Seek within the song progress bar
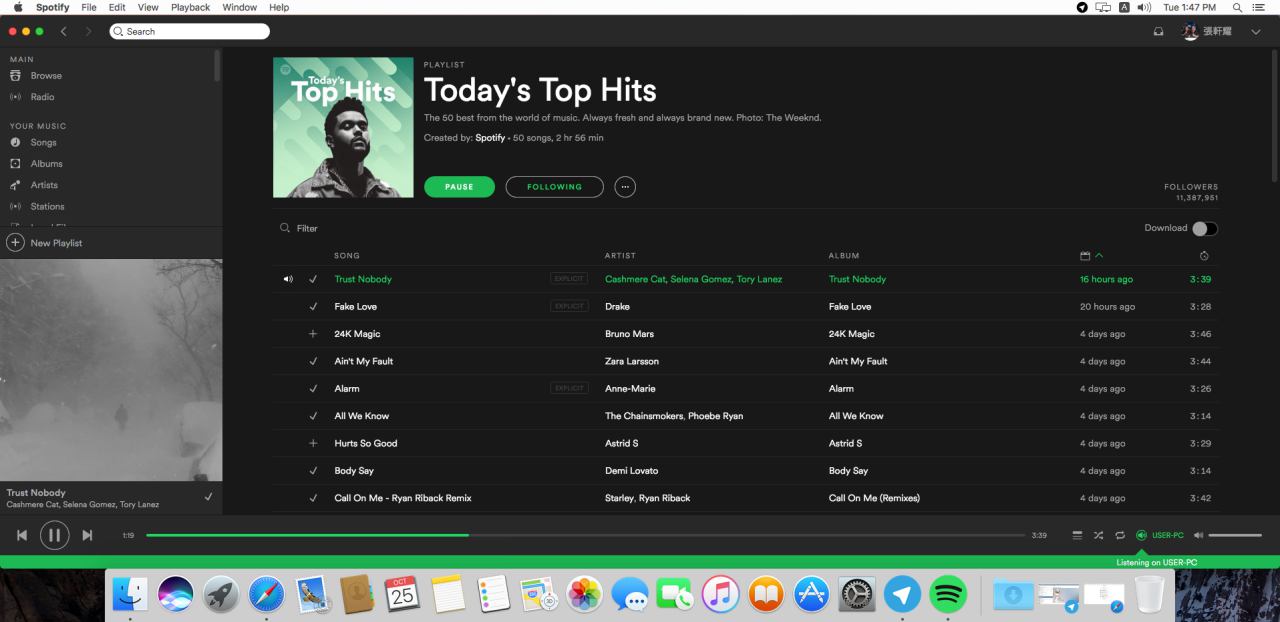Image resolution: width=1280 pixels, height=622 pixels. 588,535
